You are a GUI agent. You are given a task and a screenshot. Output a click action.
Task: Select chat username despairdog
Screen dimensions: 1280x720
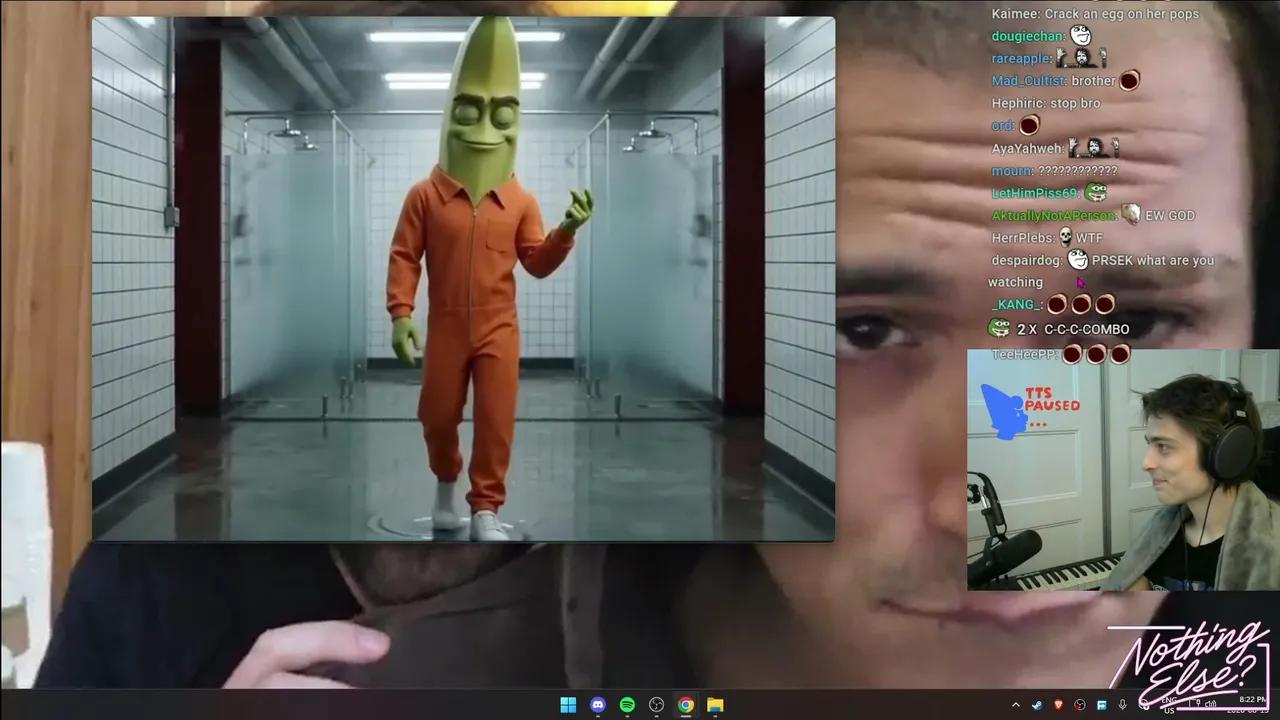pos(1026,260)
